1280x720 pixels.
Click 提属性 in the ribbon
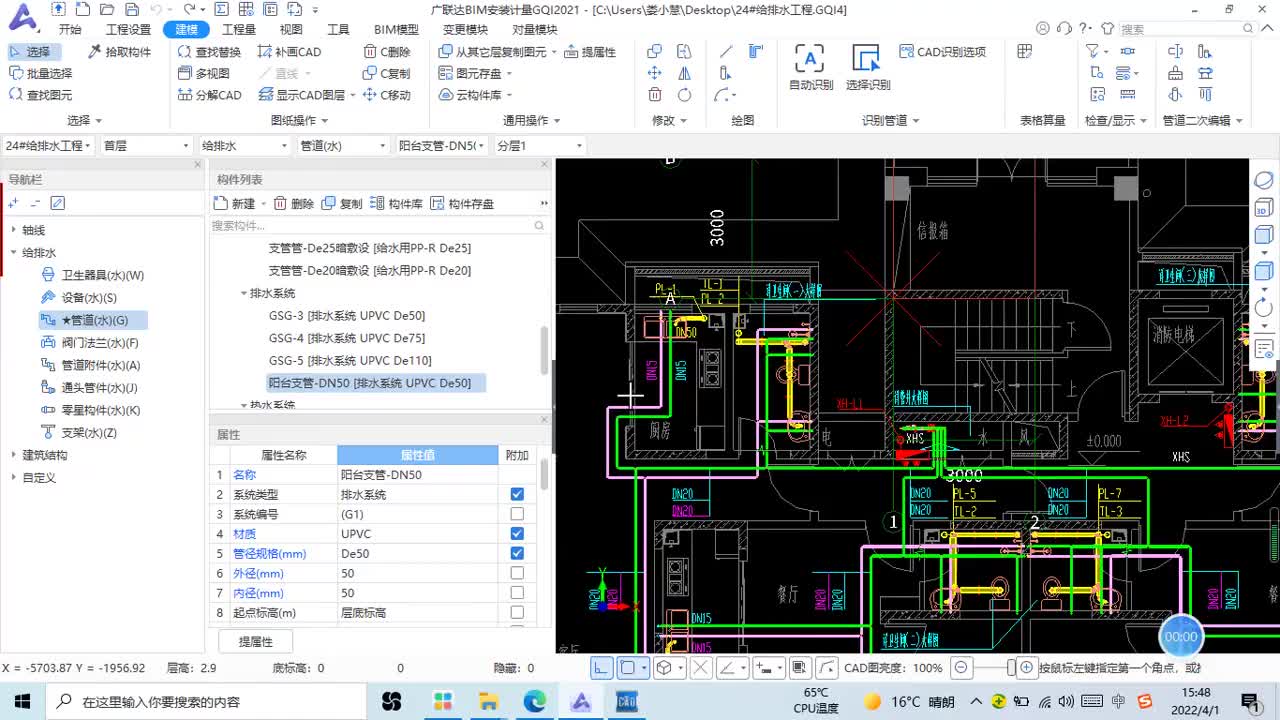click(590, 51)
